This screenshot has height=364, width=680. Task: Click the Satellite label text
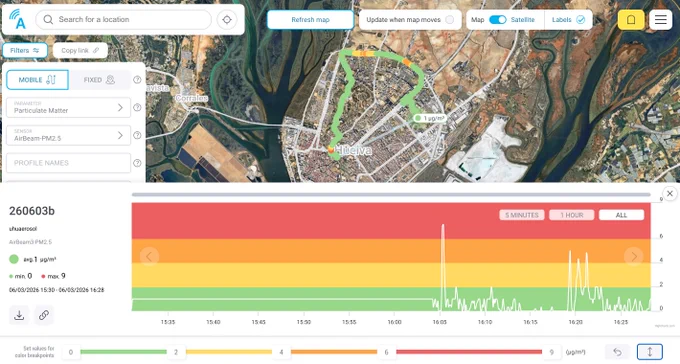[x=523, y=20]
